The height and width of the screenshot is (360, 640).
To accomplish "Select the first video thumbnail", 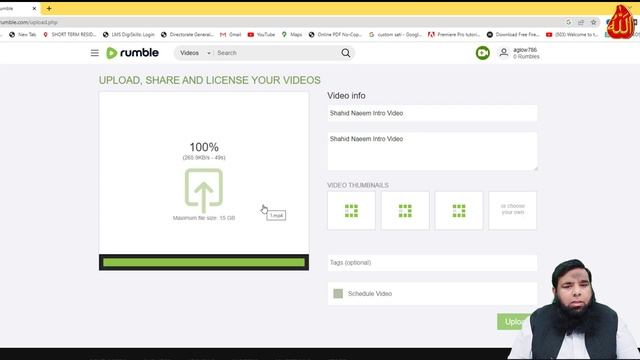I will pyautogui.click(x=351, y=211).
